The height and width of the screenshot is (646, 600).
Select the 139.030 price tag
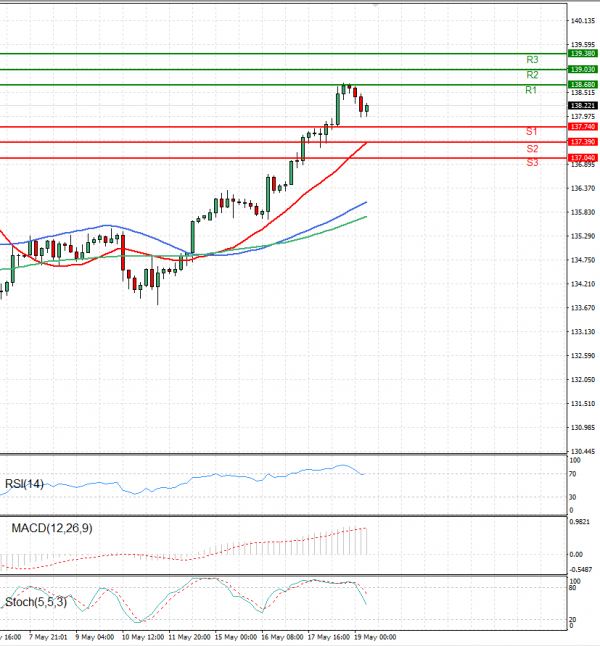tap(582, 69)
